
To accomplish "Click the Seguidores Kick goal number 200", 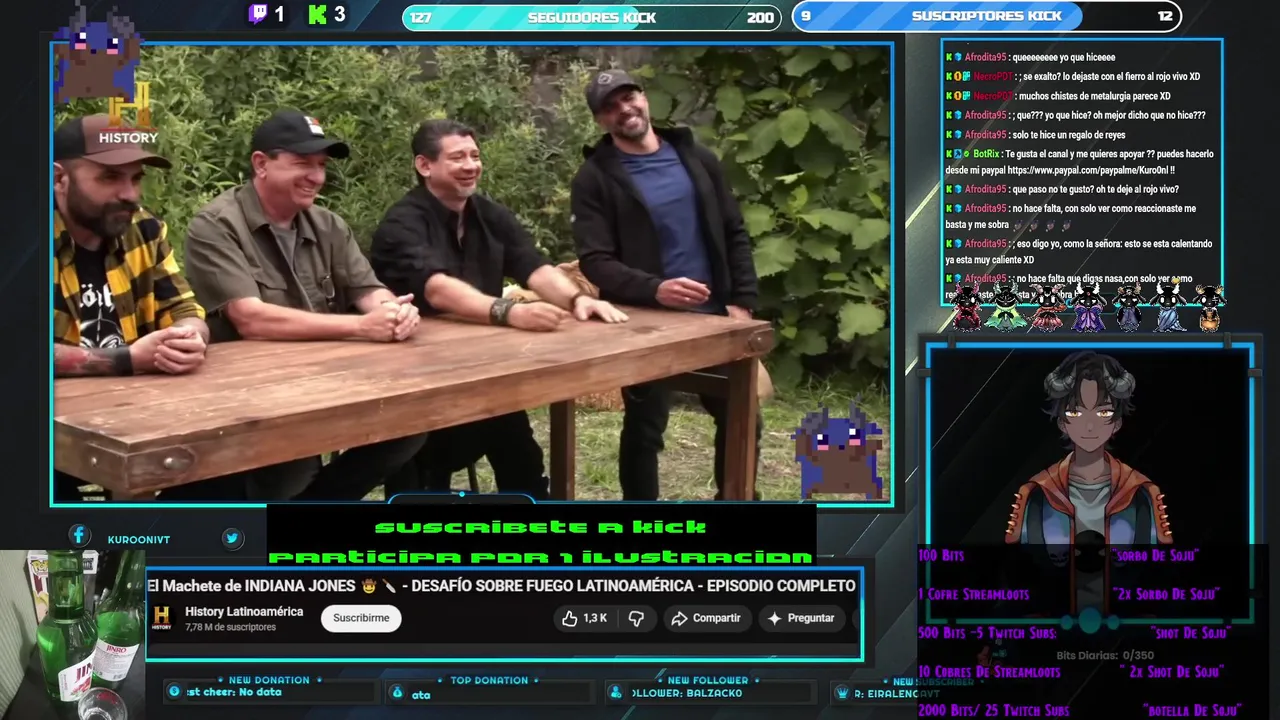I will 760,17.
